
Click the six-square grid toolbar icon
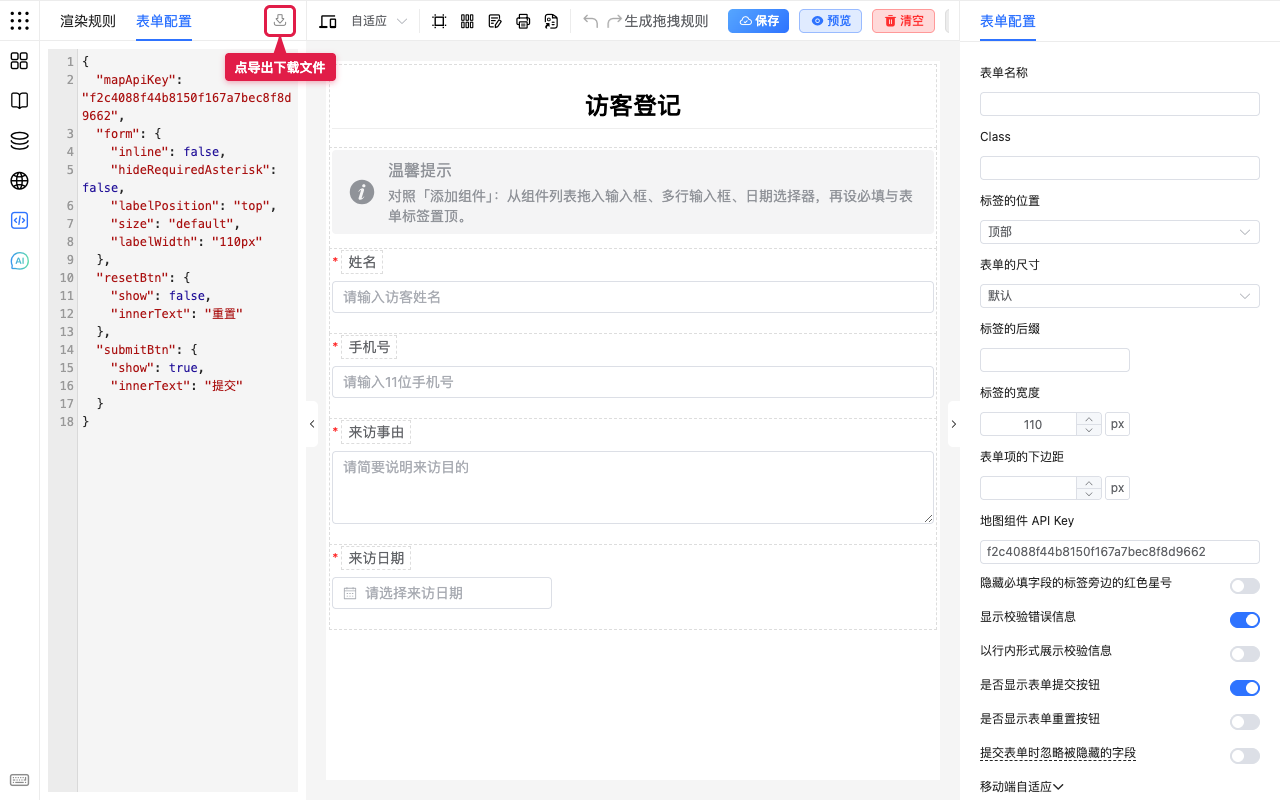pos(467,21)
